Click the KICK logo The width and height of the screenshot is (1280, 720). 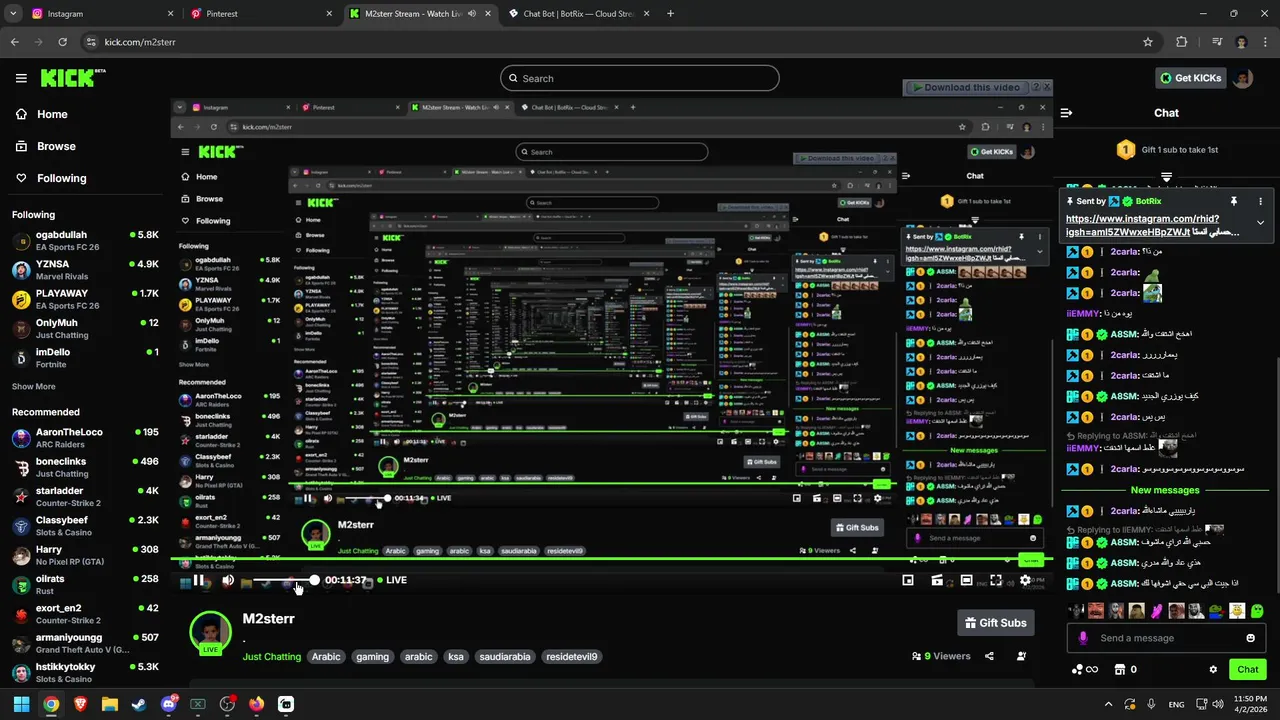[72, 78]
